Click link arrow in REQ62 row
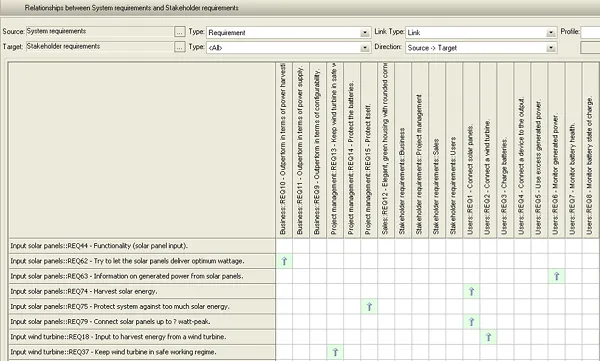The height and width of the screenshot is (361, 600). point(284,261)
